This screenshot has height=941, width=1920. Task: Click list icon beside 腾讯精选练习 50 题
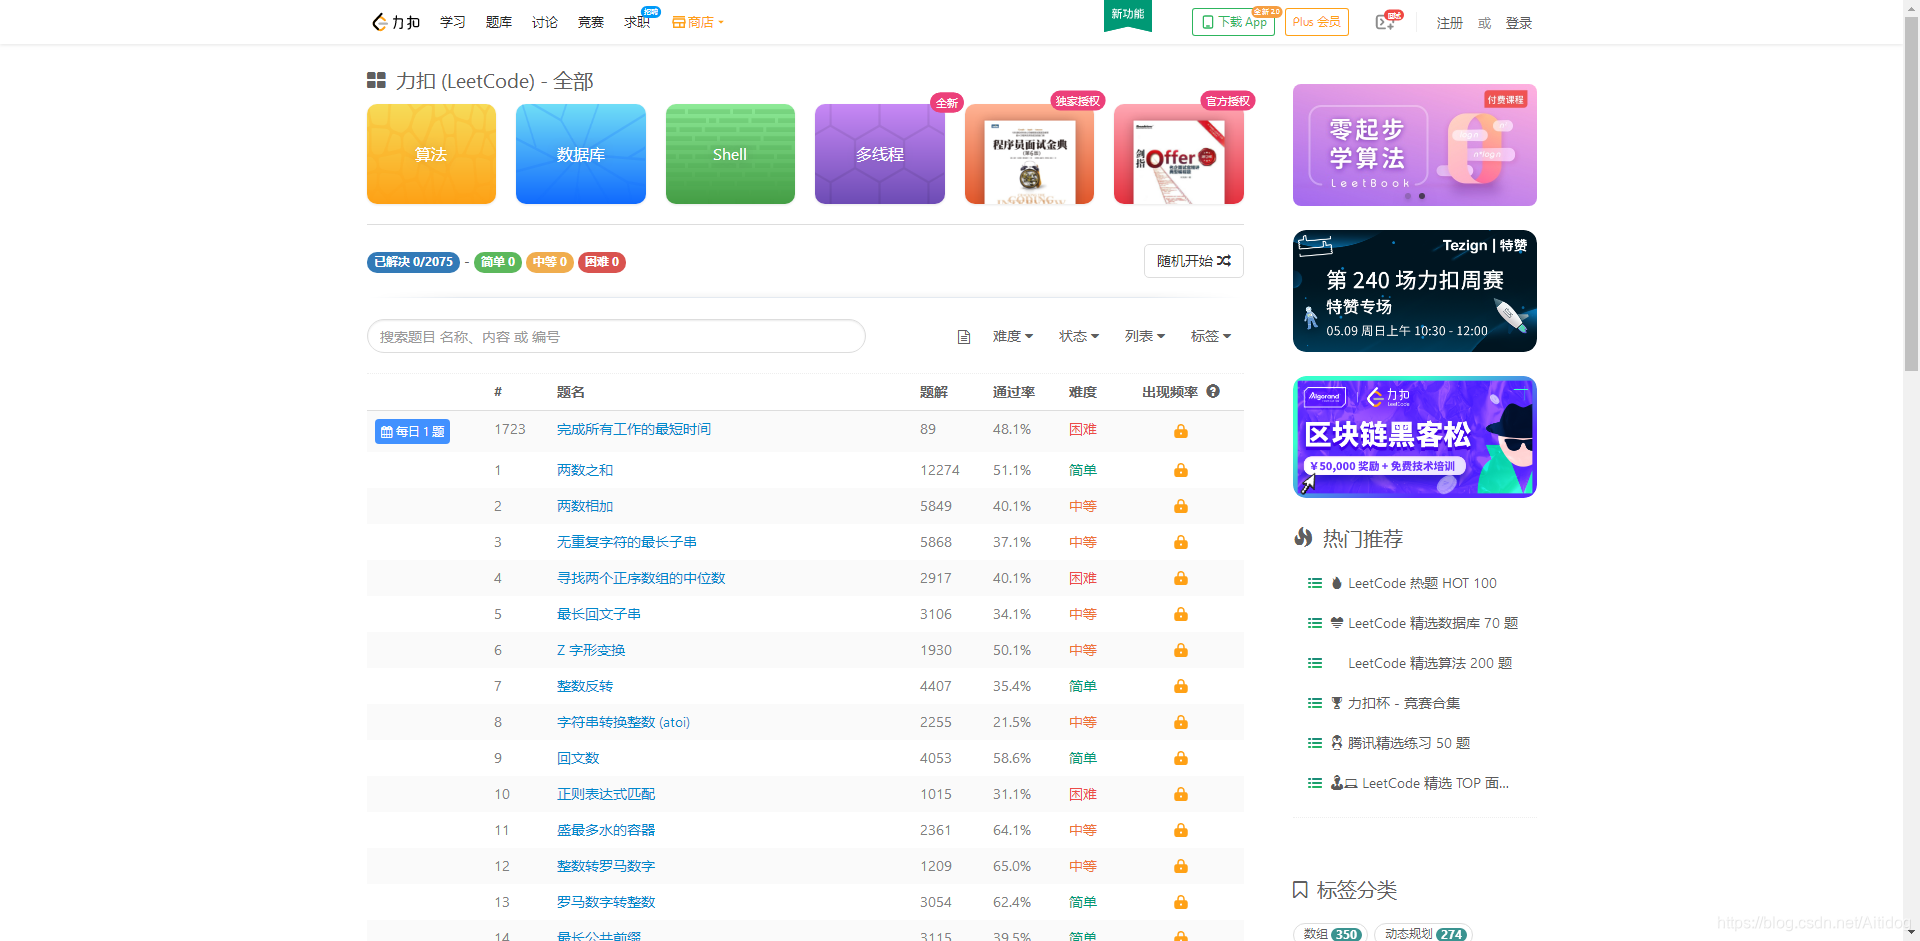click(x=1315, y=743)
